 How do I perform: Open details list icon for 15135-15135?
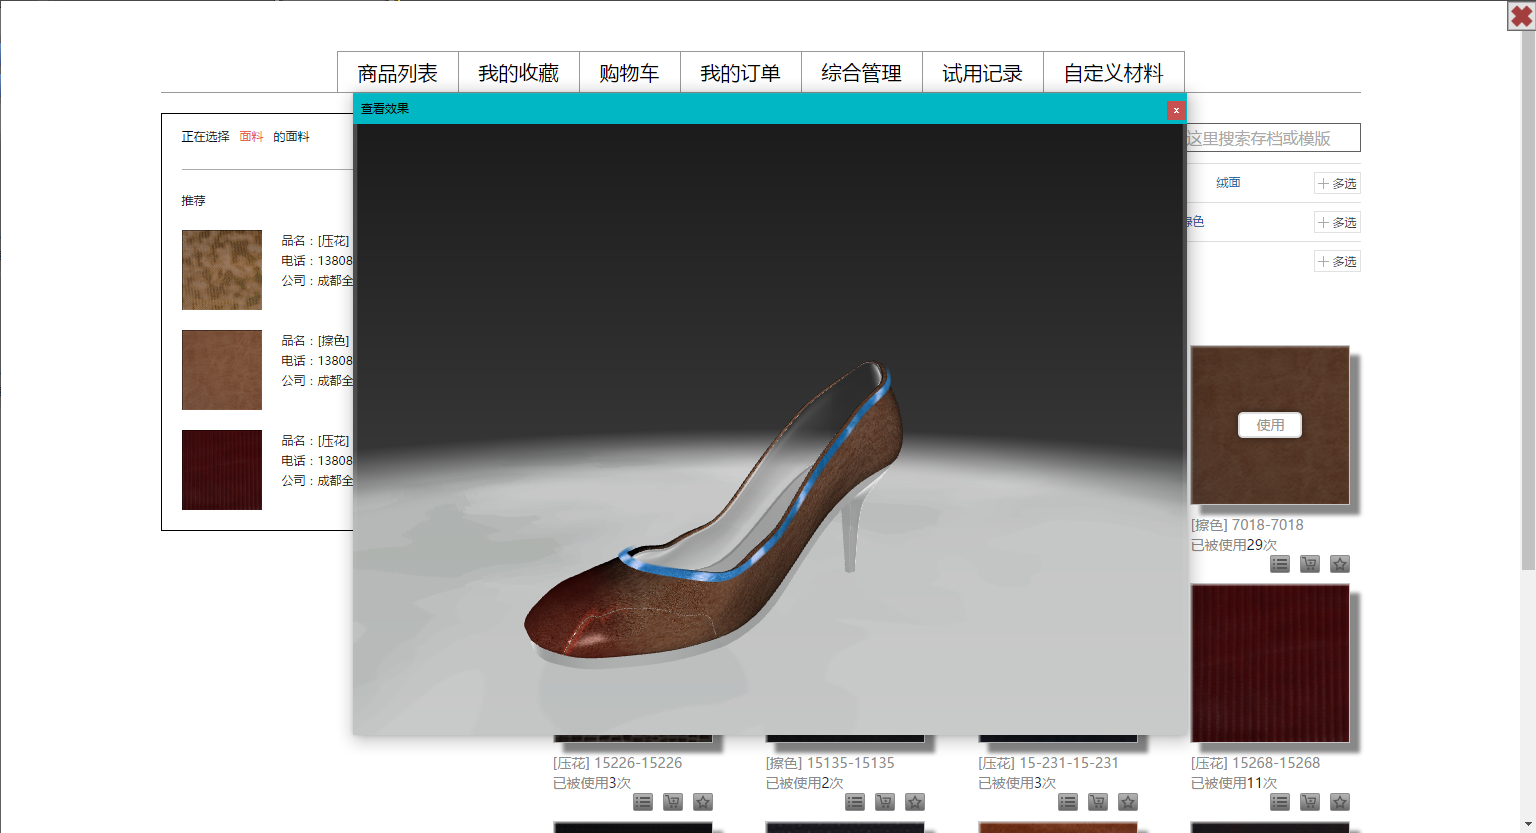tap(855, 802)
